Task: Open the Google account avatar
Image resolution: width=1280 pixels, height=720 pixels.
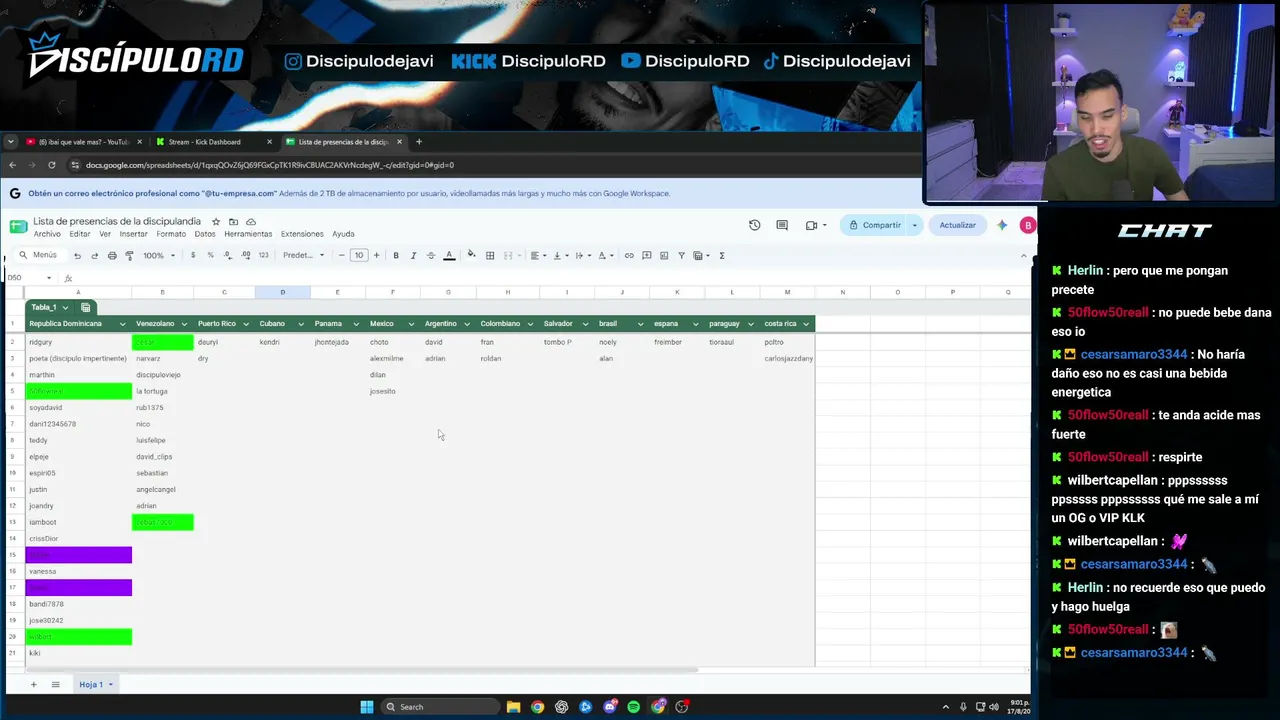Action: coord(1028,225)
